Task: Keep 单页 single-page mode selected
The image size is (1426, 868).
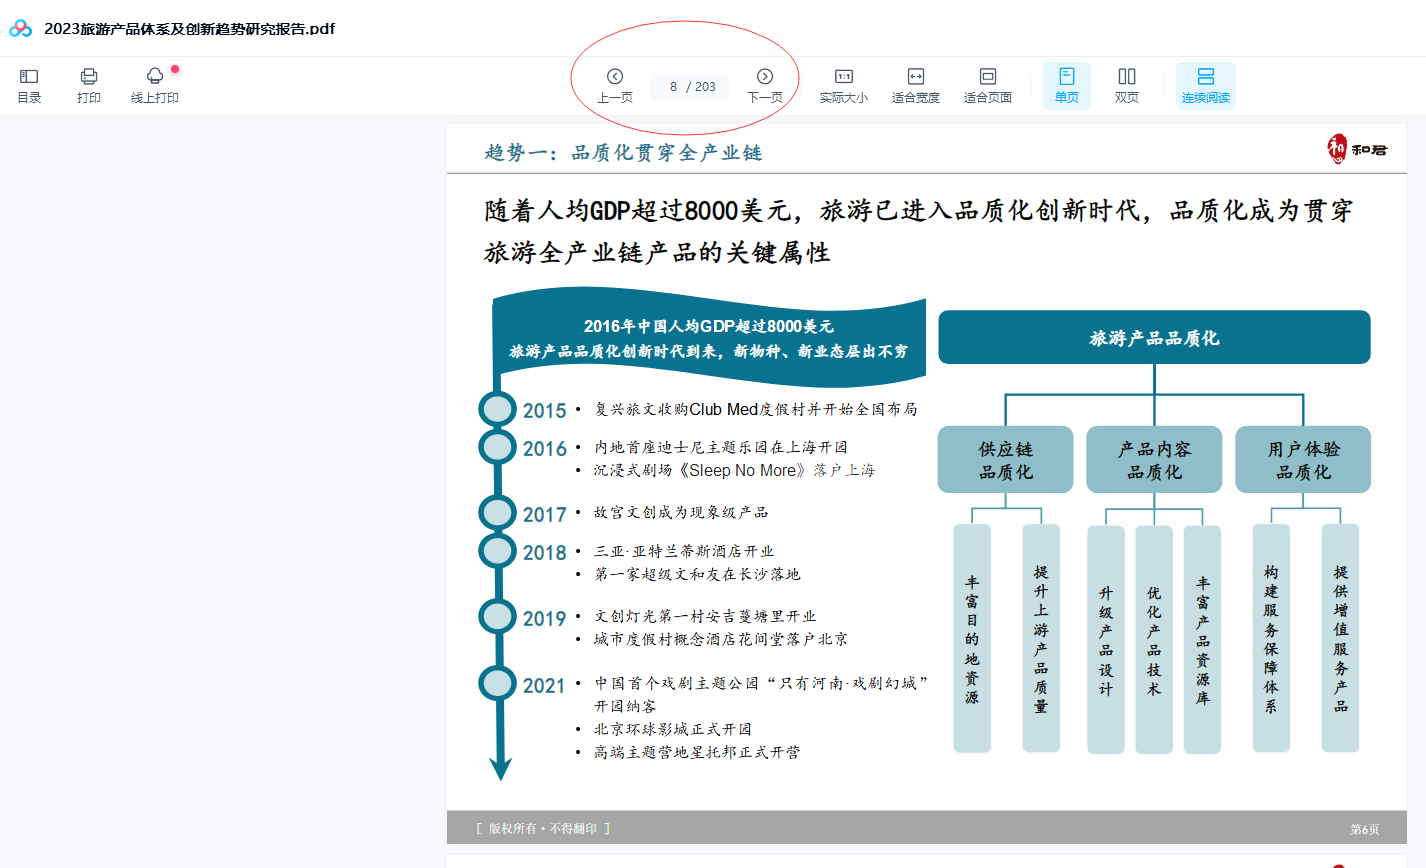Action: 1066,82
